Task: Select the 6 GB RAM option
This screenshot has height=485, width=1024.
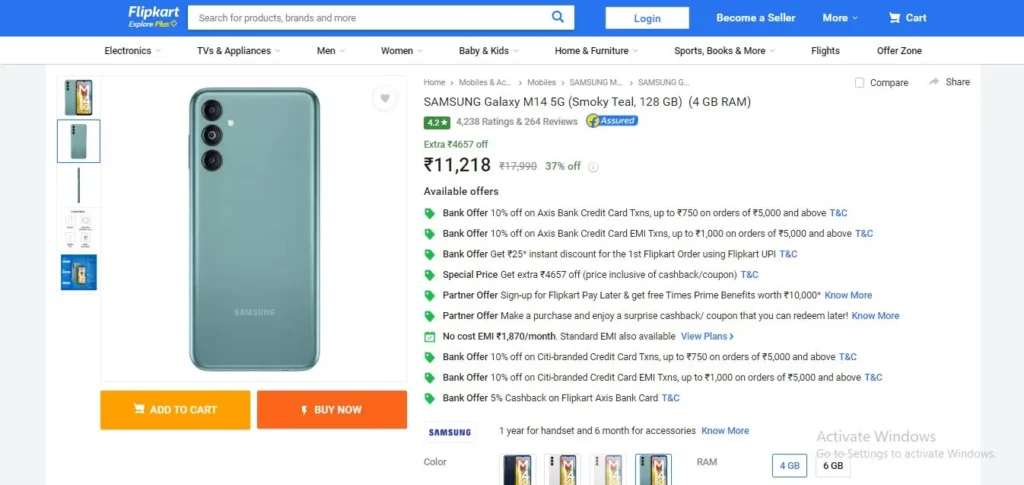Action: point(833,465)
